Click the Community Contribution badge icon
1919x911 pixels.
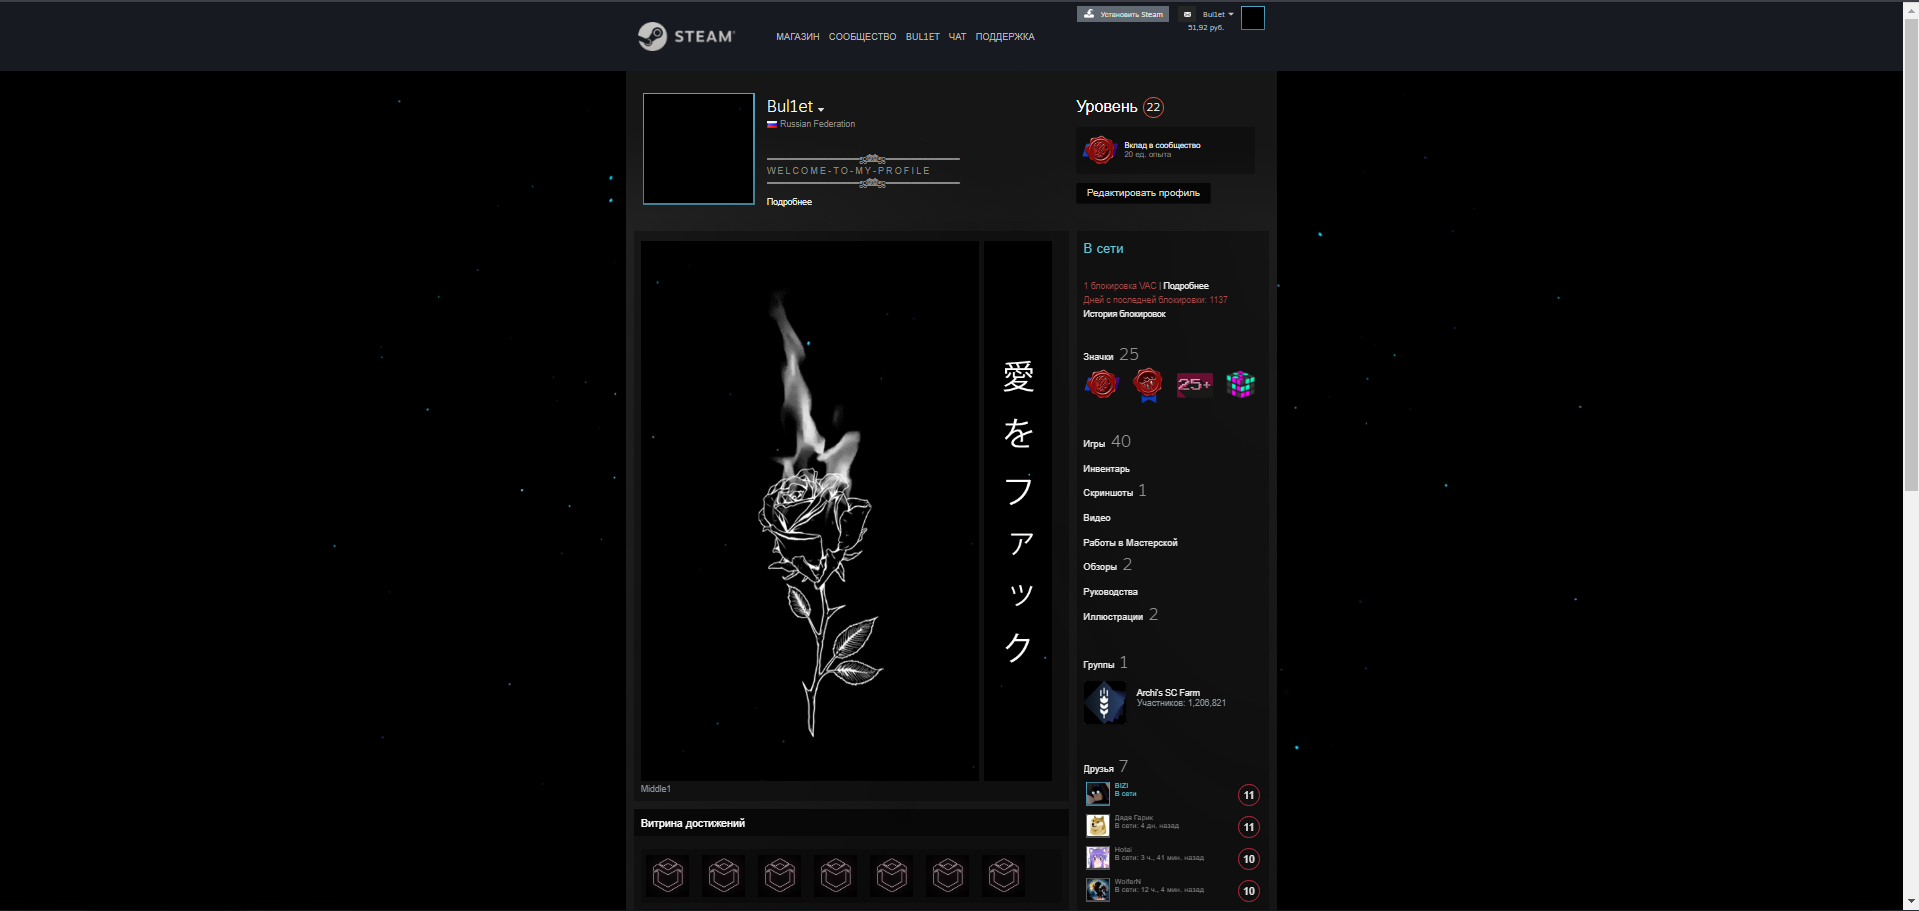click(1099, 150)
